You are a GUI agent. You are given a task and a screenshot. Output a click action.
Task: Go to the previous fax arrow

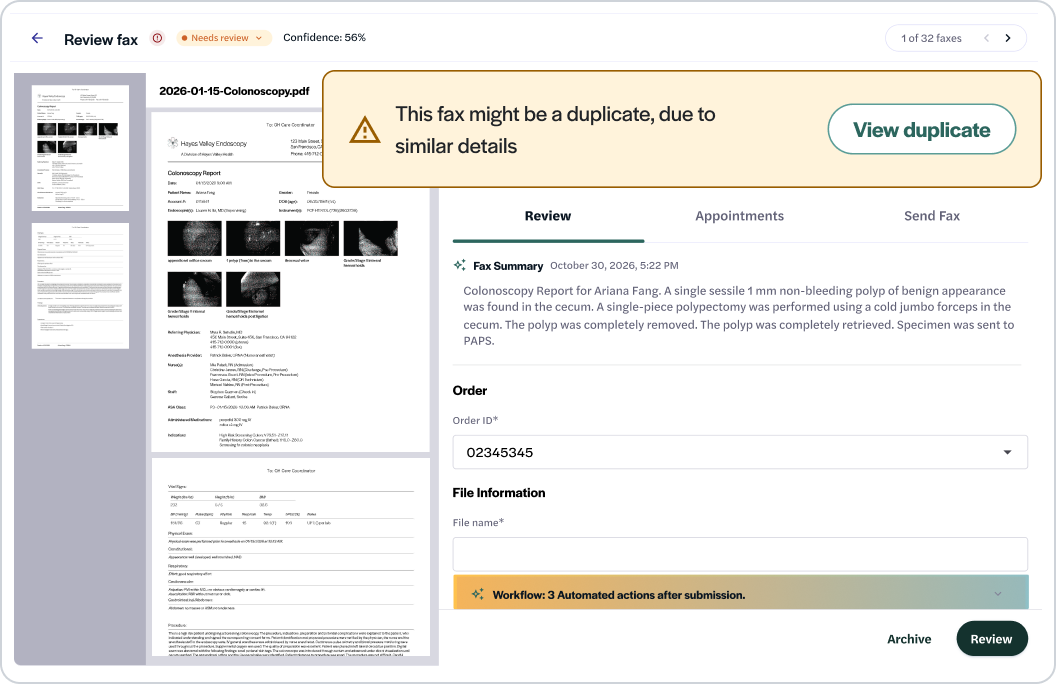[x=987, y=38]
